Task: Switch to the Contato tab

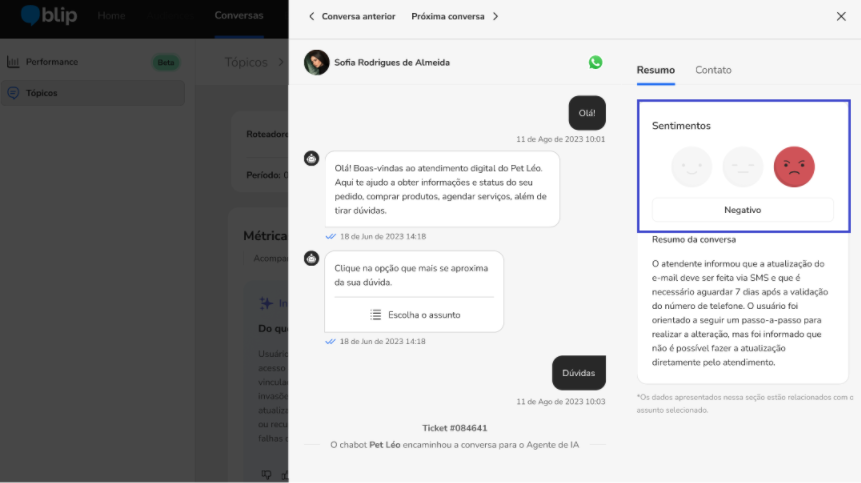Action: coord(713,70)
